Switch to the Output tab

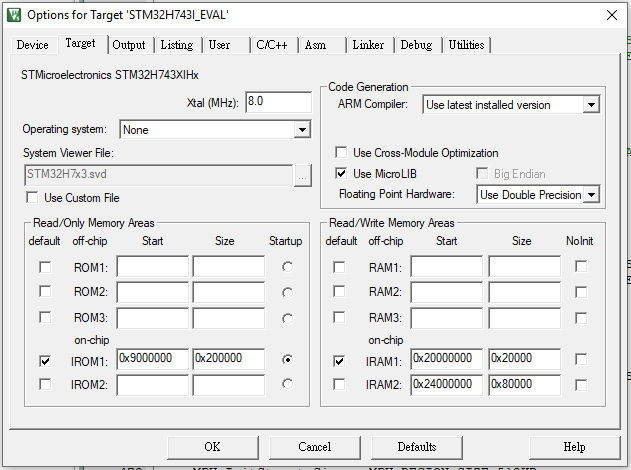[x=129, y=45]
